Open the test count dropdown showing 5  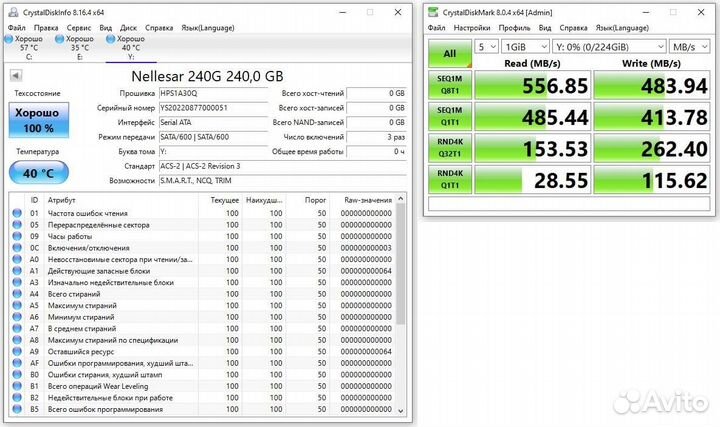coord(486,47)
